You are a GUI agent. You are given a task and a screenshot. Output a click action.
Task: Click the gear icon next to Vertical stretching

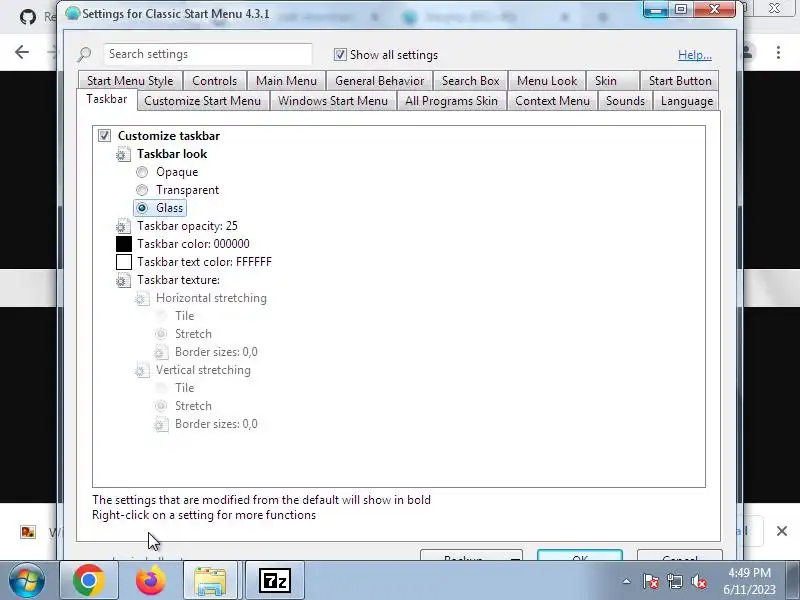point(142,370)
